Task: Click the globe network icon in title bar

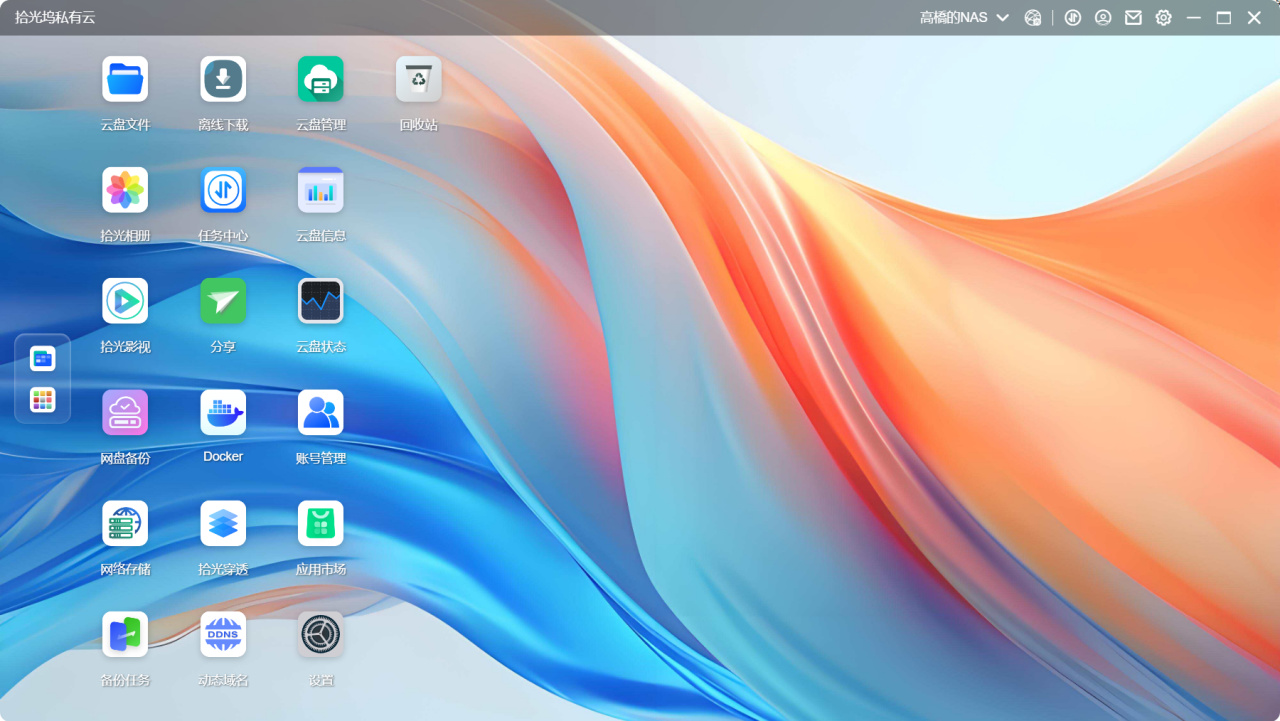Action: tap(1033, 18)
